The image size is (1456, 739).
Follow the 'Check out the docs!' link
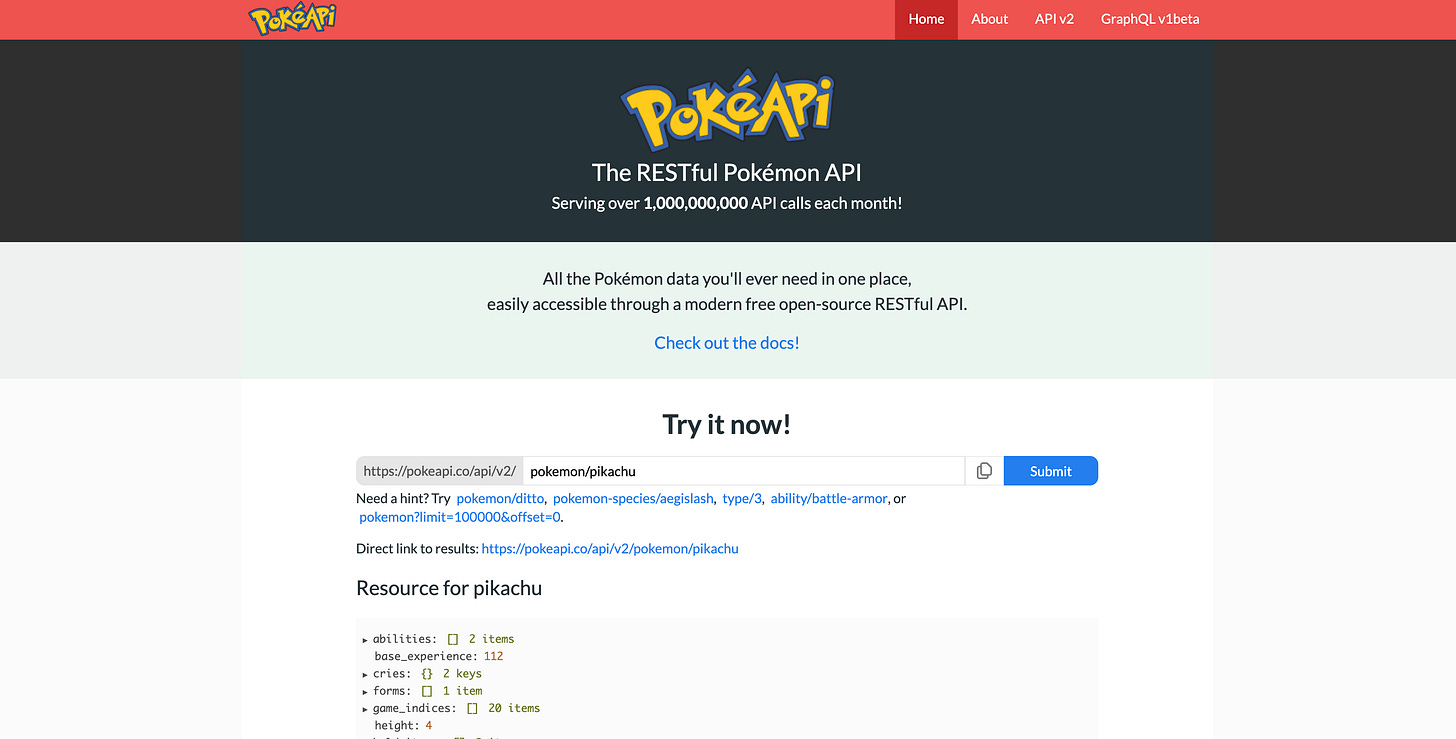coord(727,343)
